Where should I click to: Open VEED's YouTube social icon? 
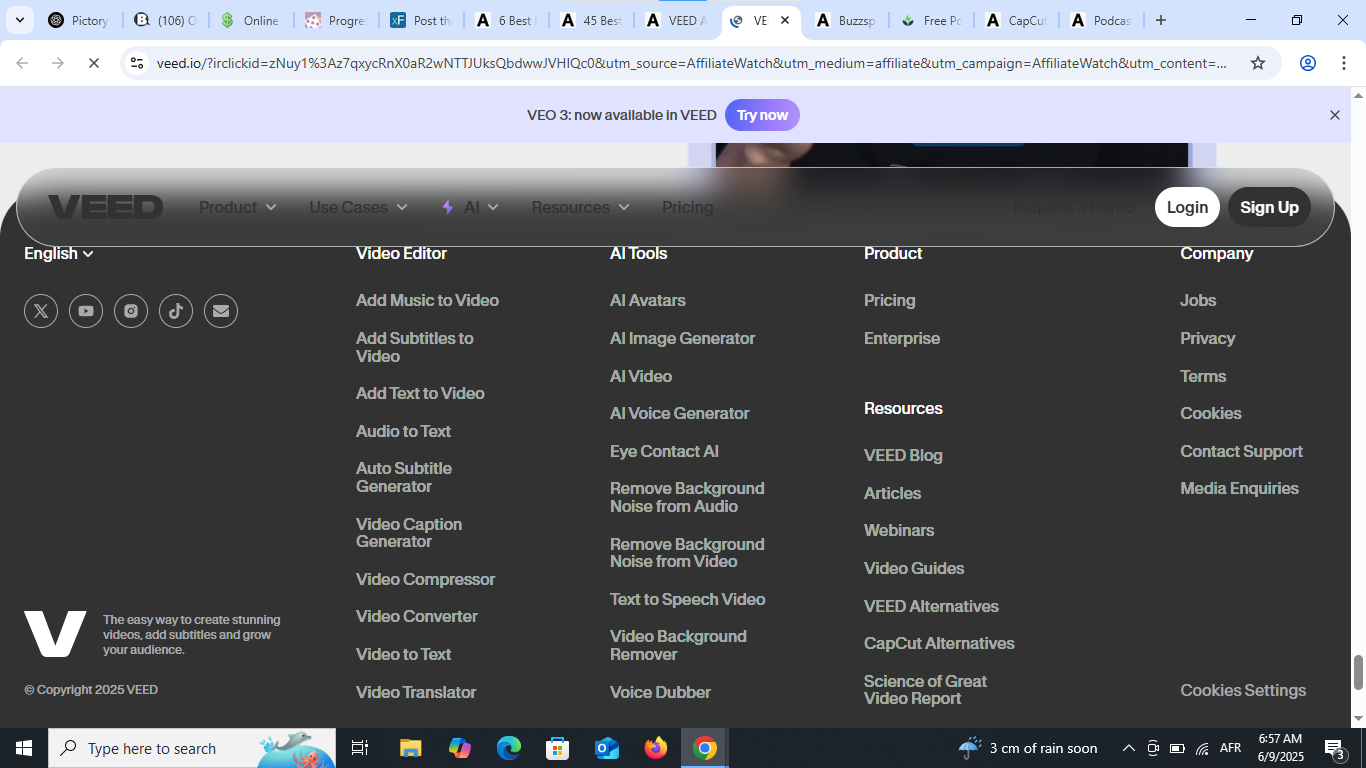[86, 311]
